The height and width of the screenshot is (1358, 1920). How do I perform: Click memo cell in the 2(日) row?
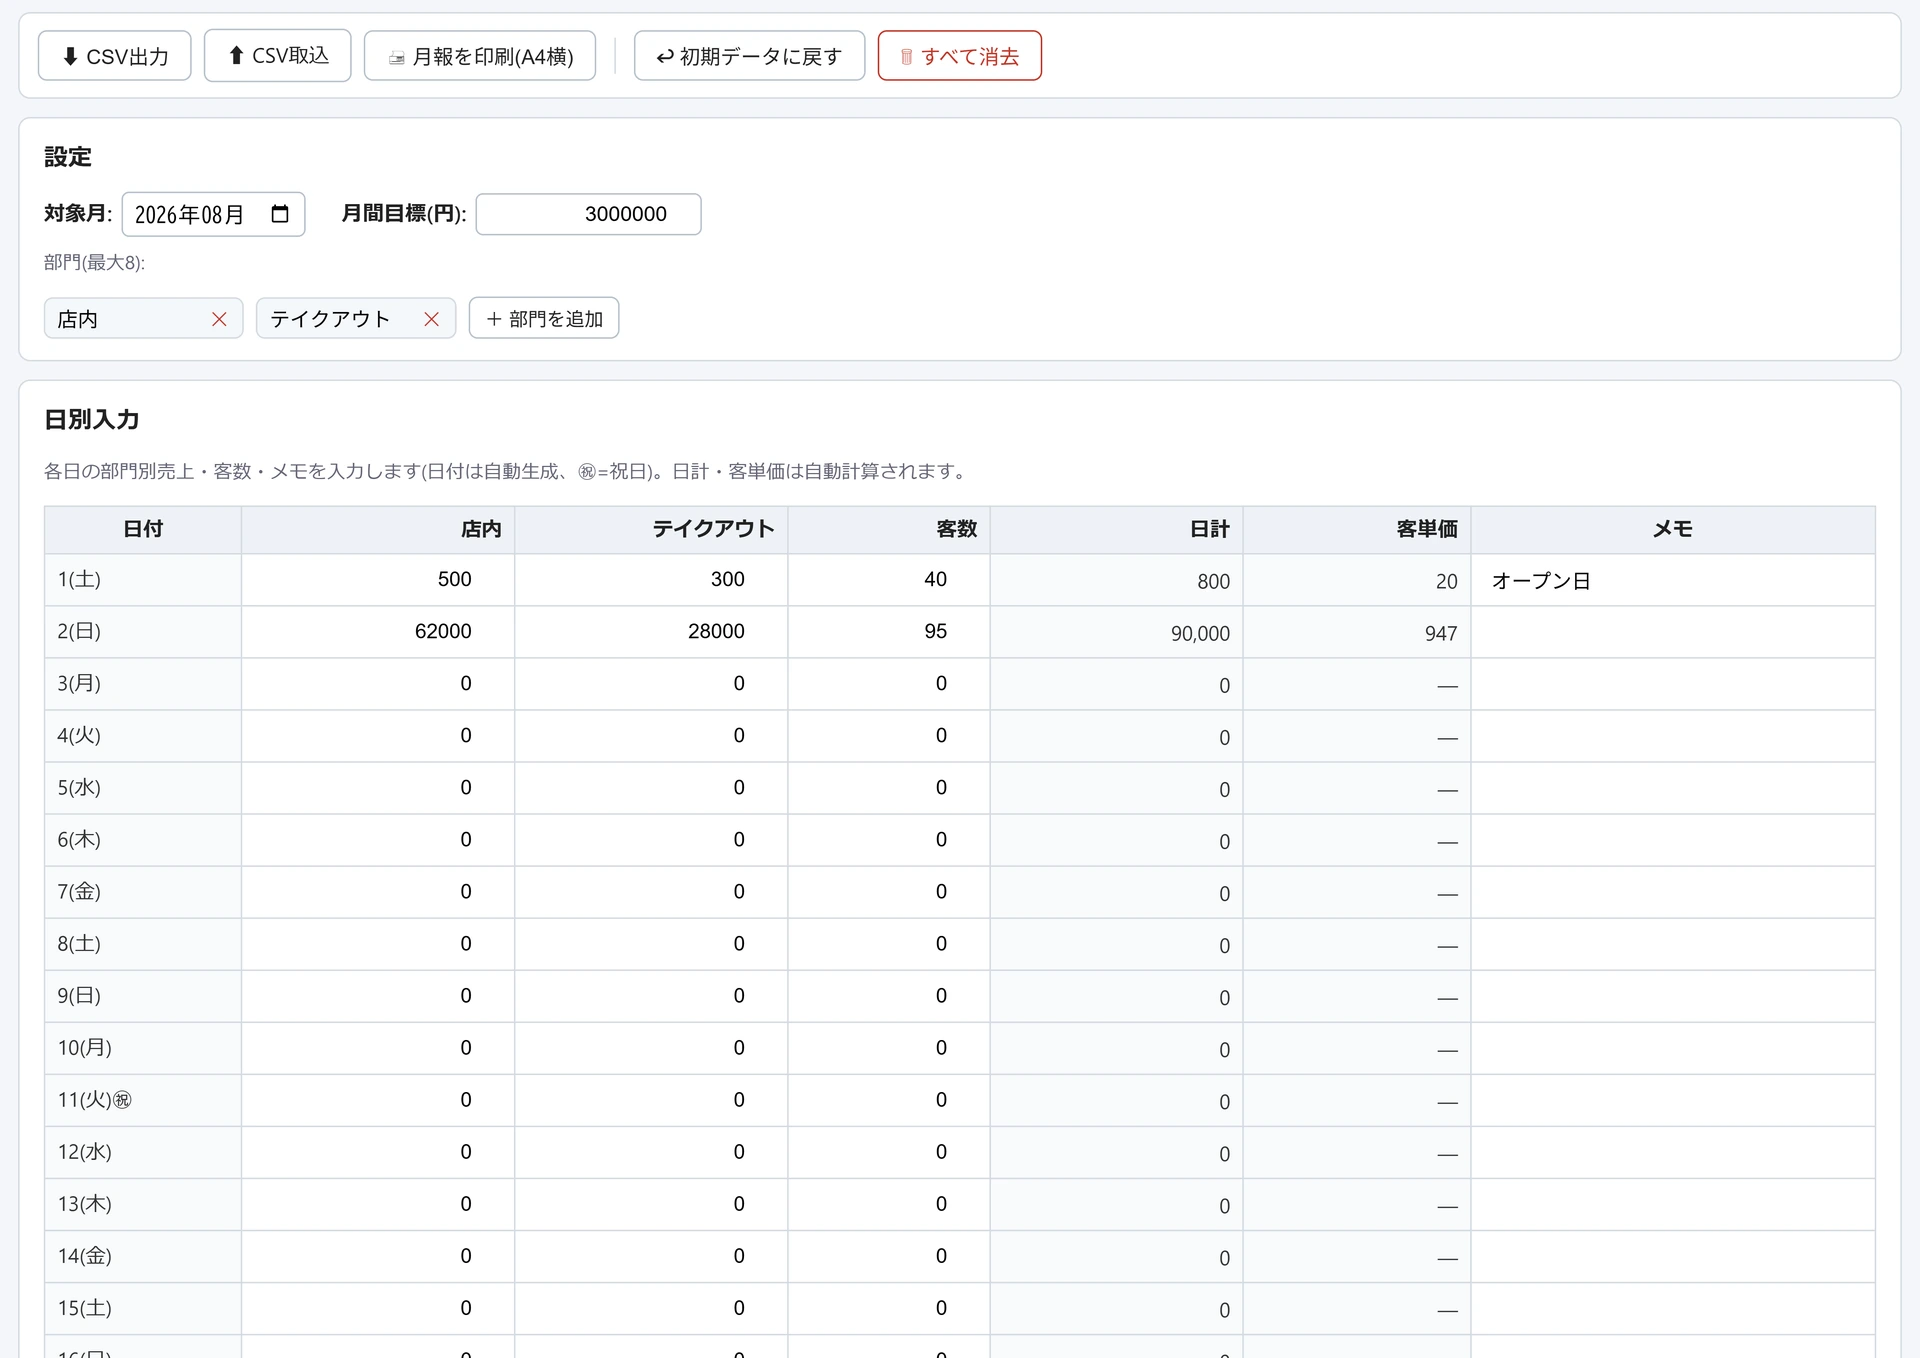tap(1673, 632)
